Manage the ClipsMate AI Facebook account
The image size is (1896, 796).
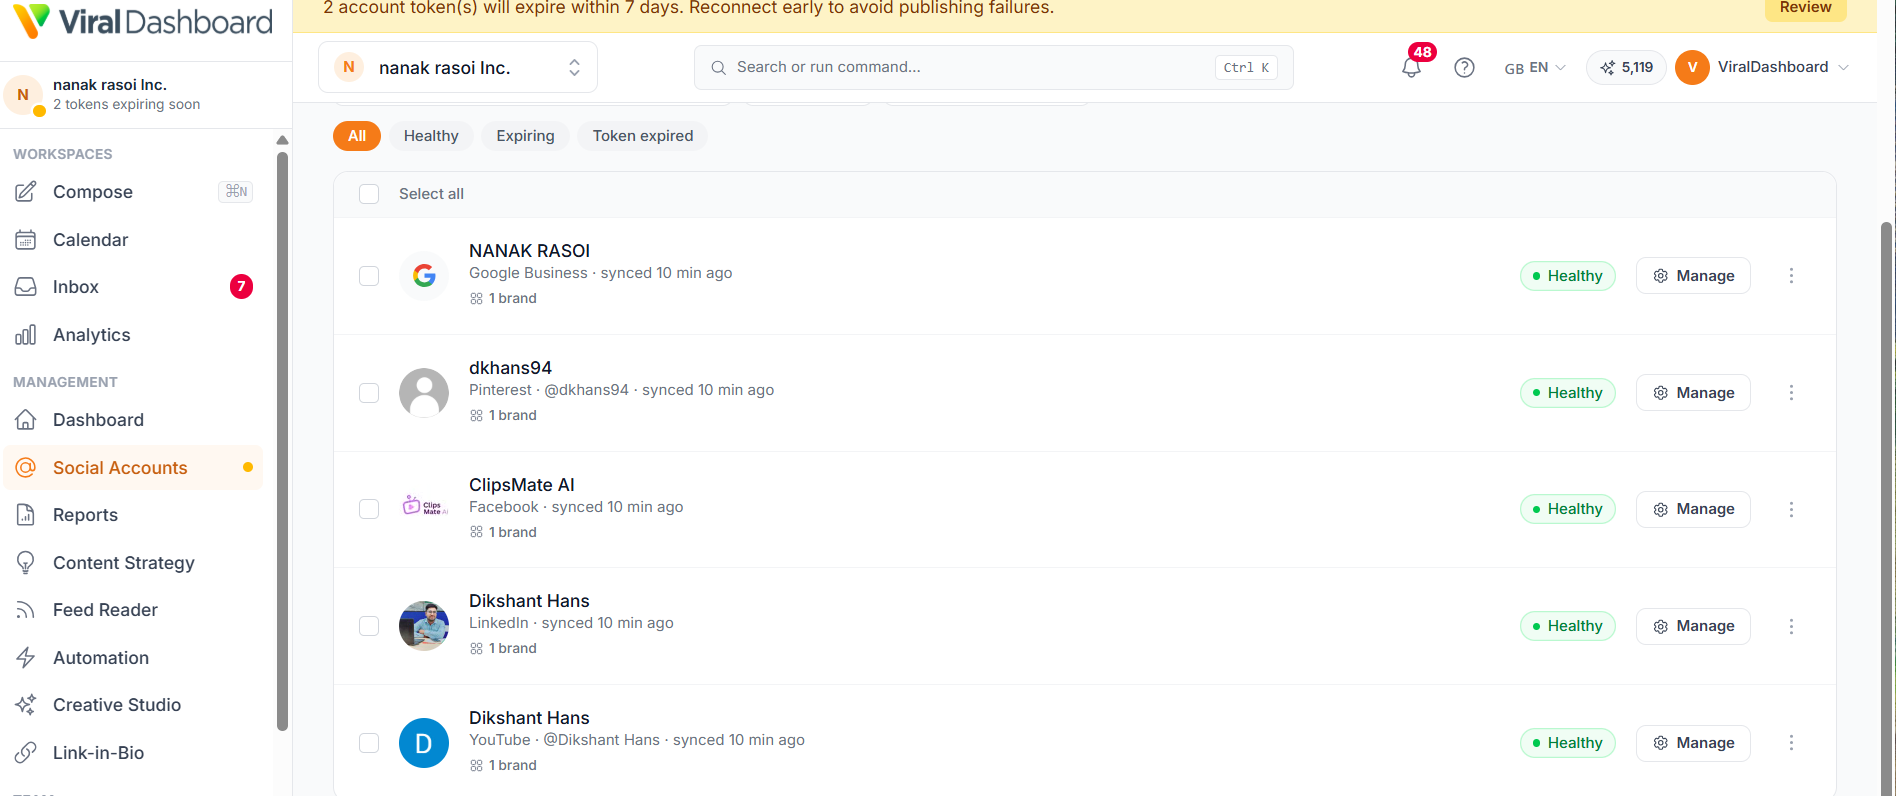pos(1693,509)
